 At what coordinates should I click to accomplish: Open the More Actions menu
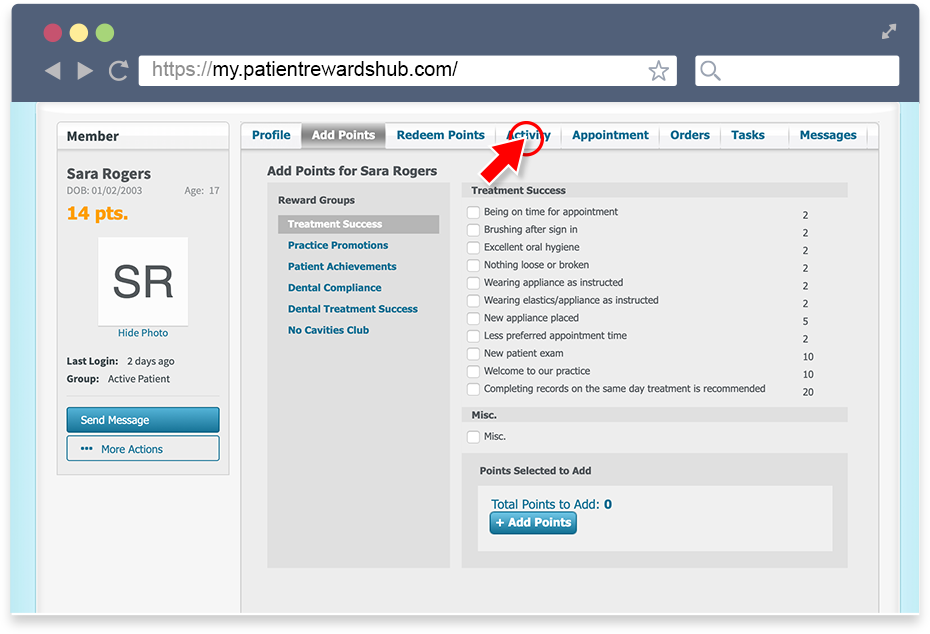pyautogui.click(x=143, y=448)
